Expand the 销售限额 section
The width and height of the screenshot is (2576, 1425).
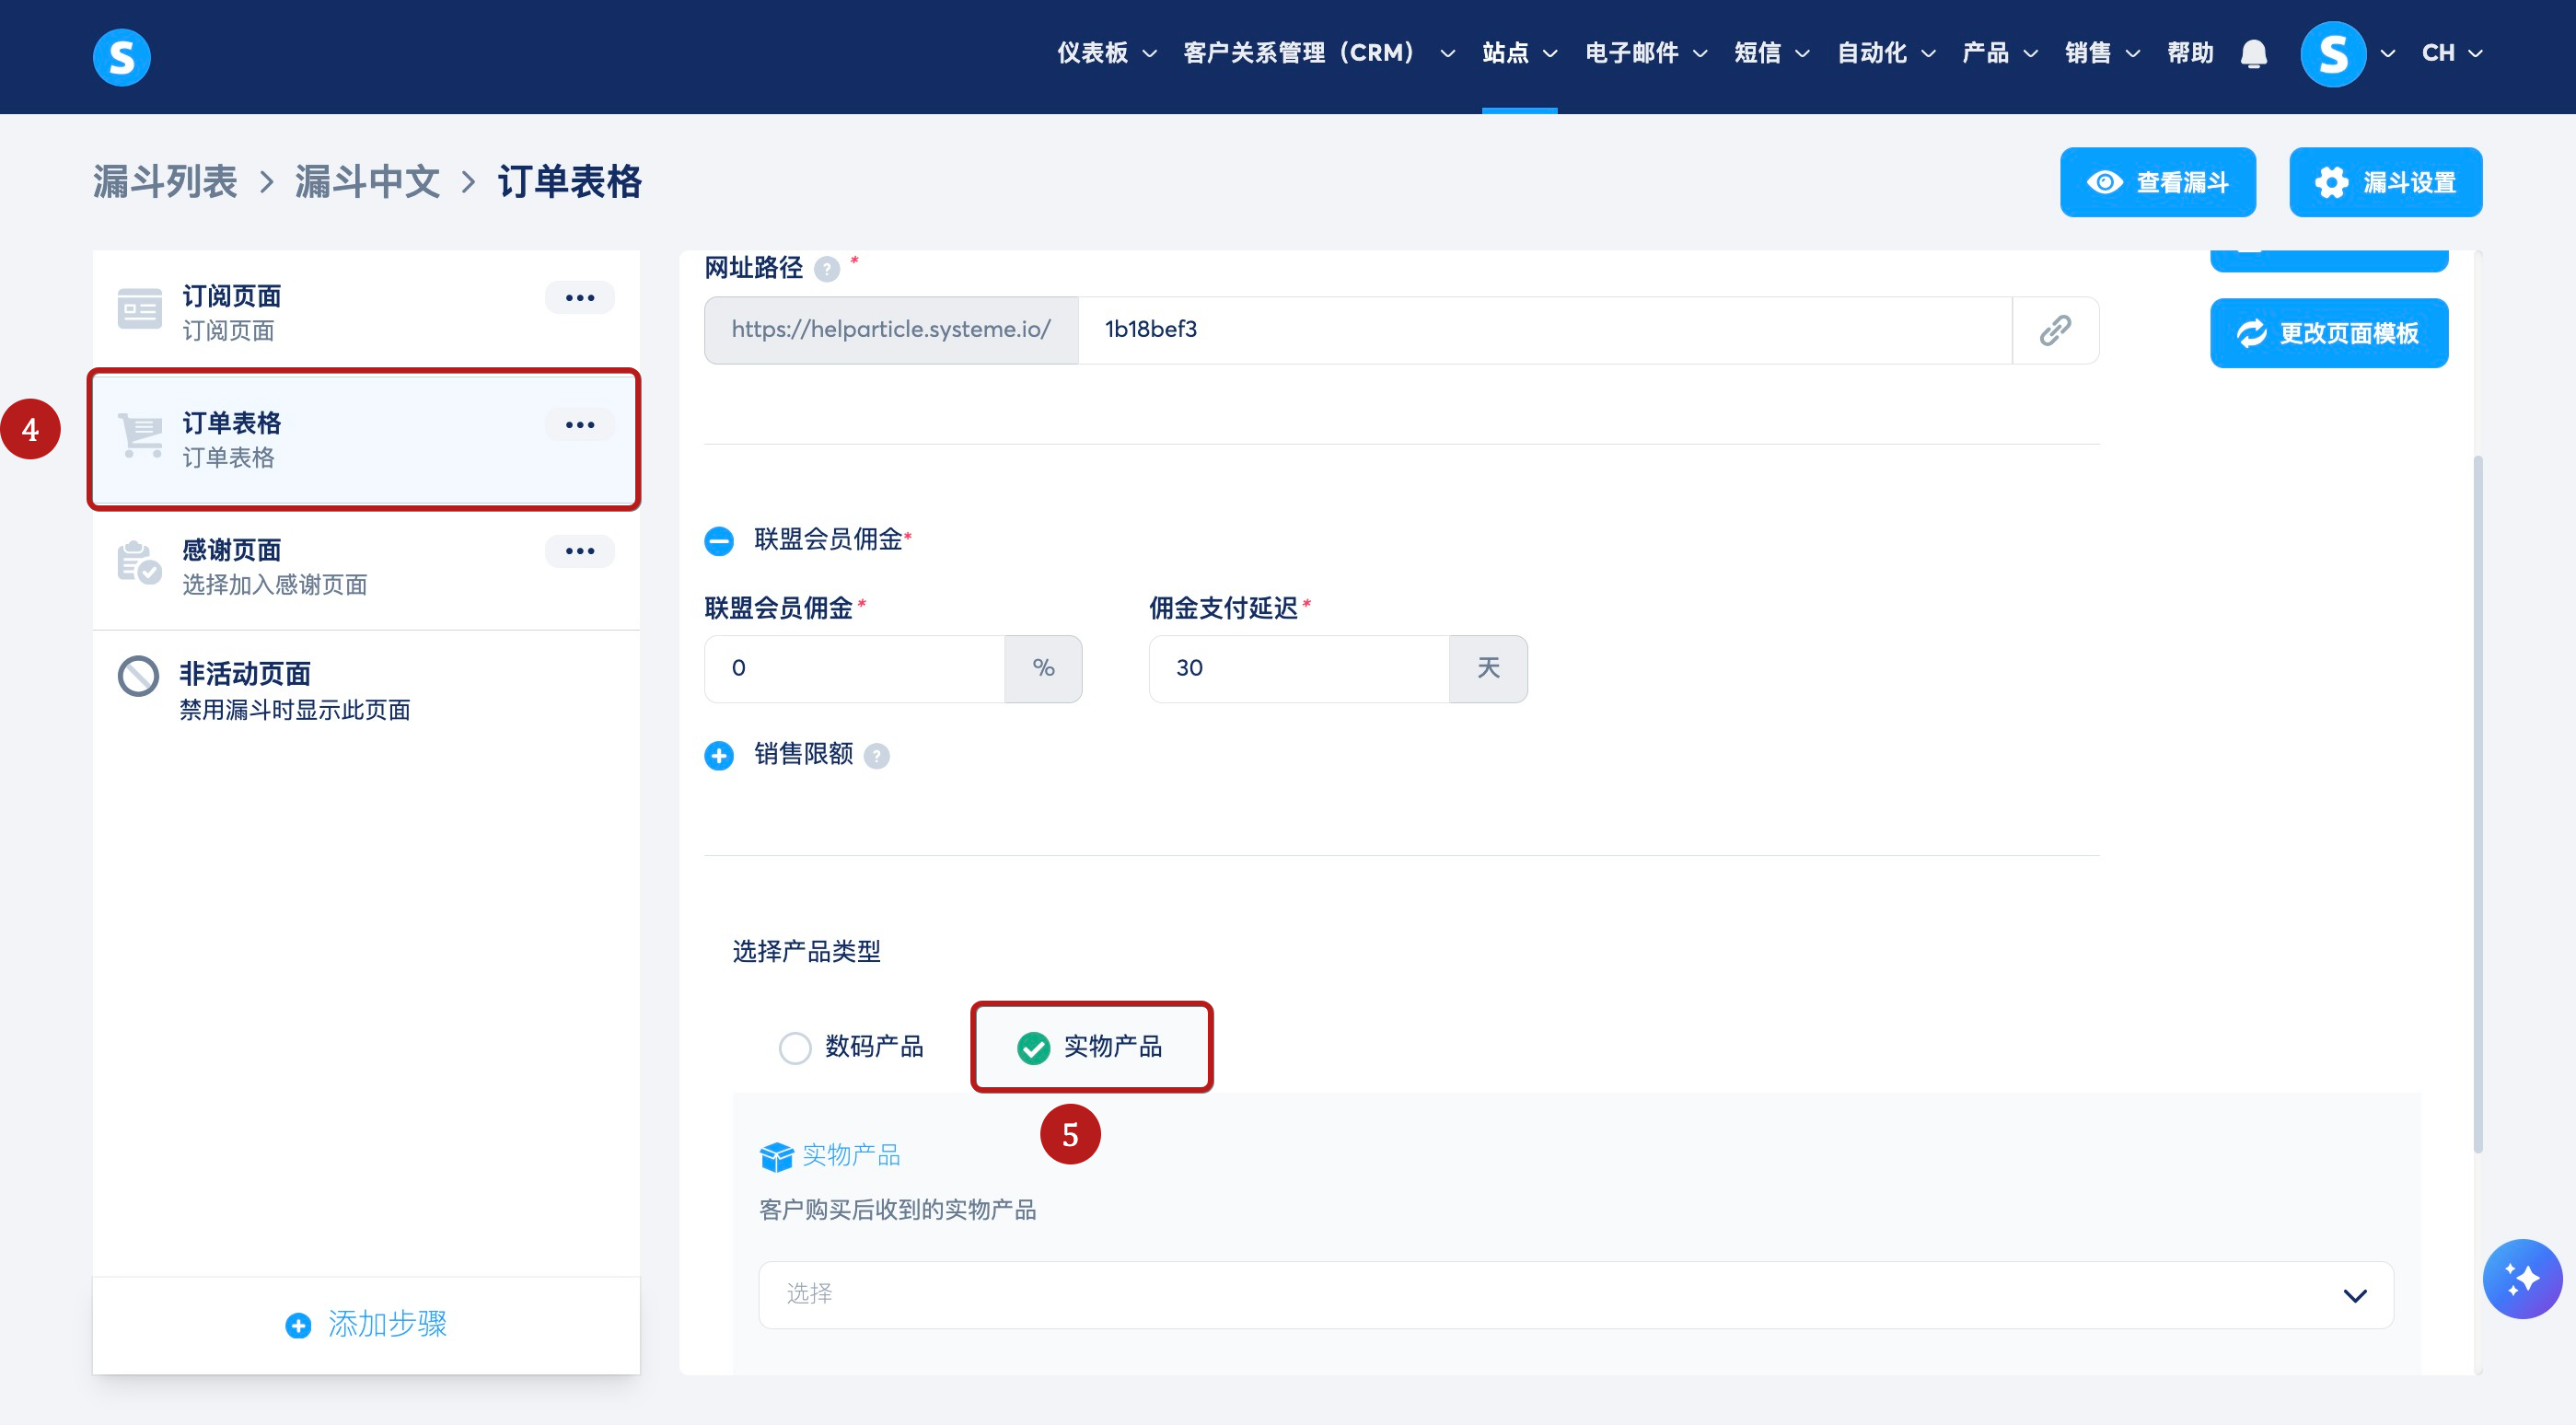point(719,756)
